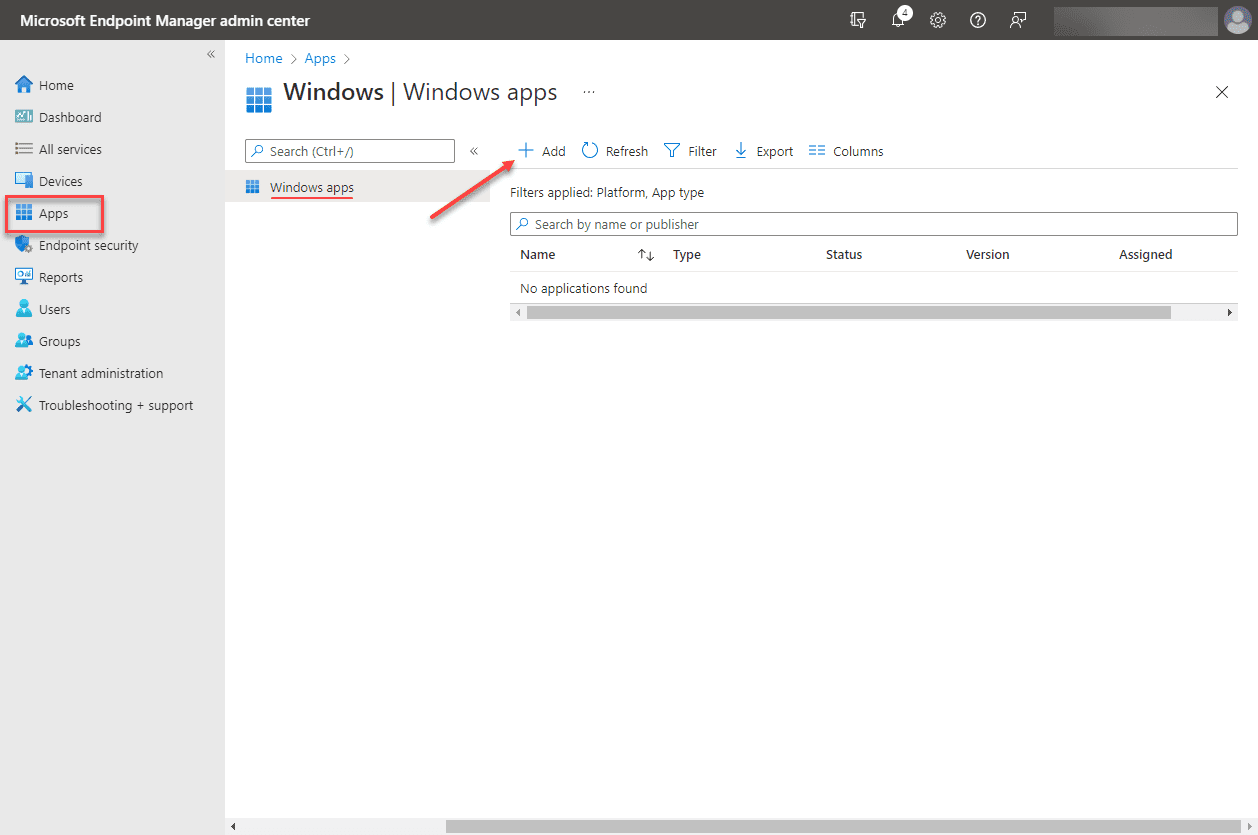
Task: Collapse the left navigation pane
Action: [x=211, y=54]
